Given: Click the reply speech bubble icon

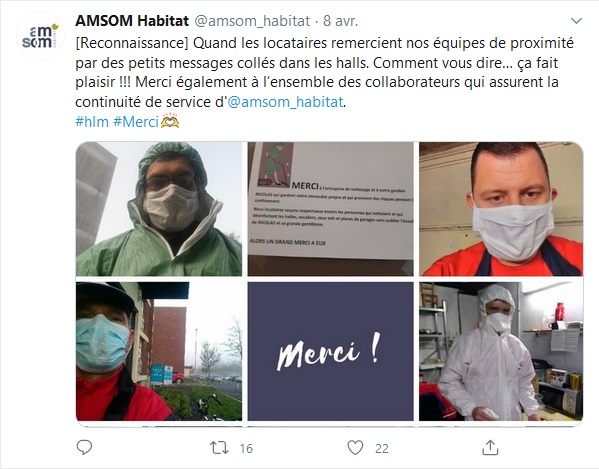Looking at the screenshot, I should (x=84, y=447).
